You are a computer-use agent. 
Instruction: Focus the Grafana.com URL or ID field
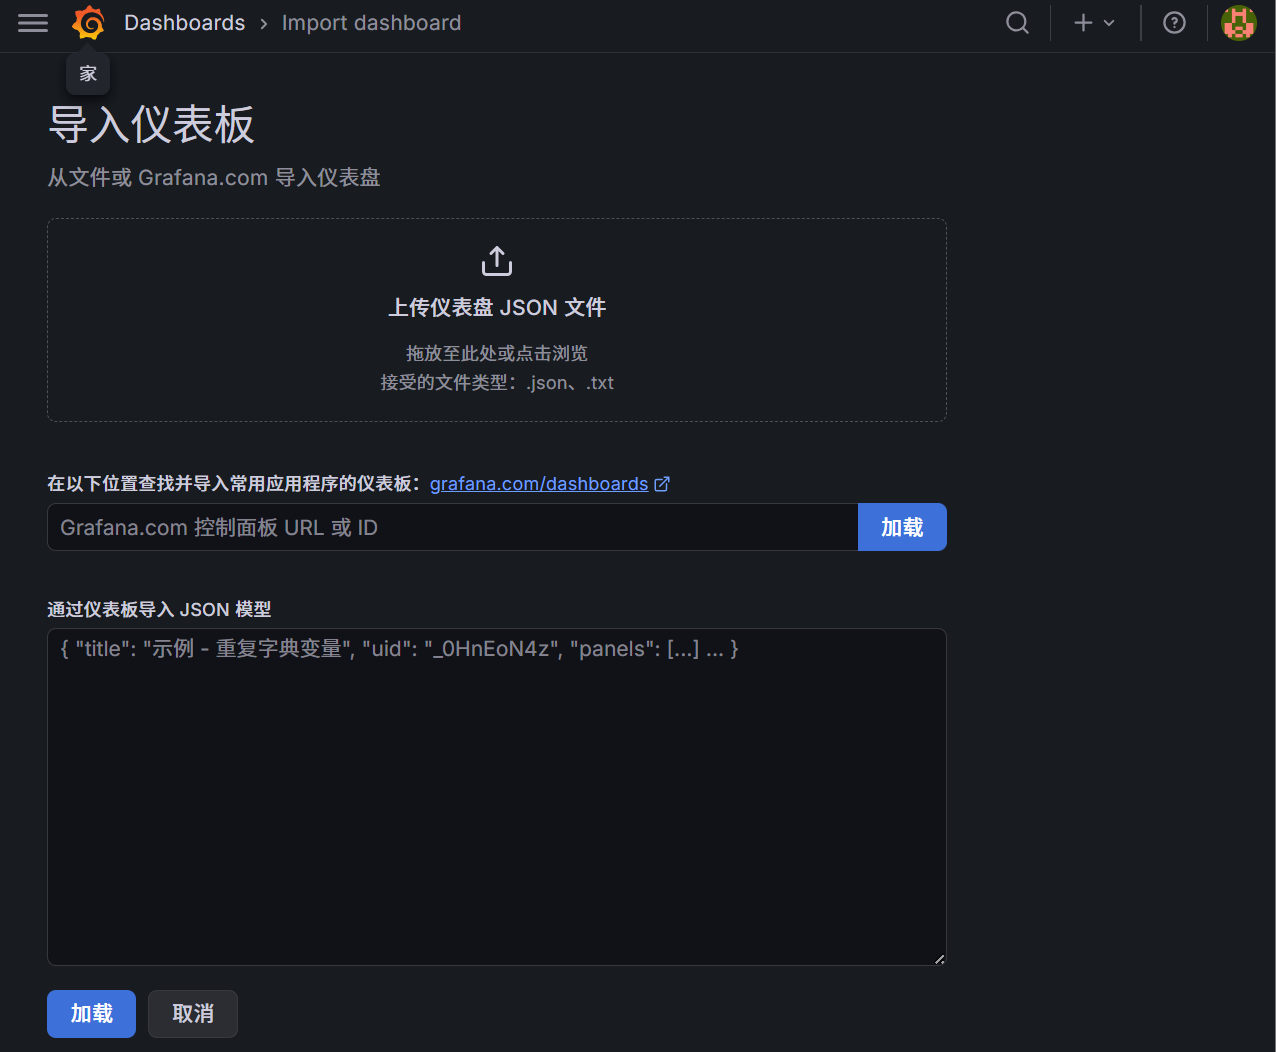tap(453, 527)
